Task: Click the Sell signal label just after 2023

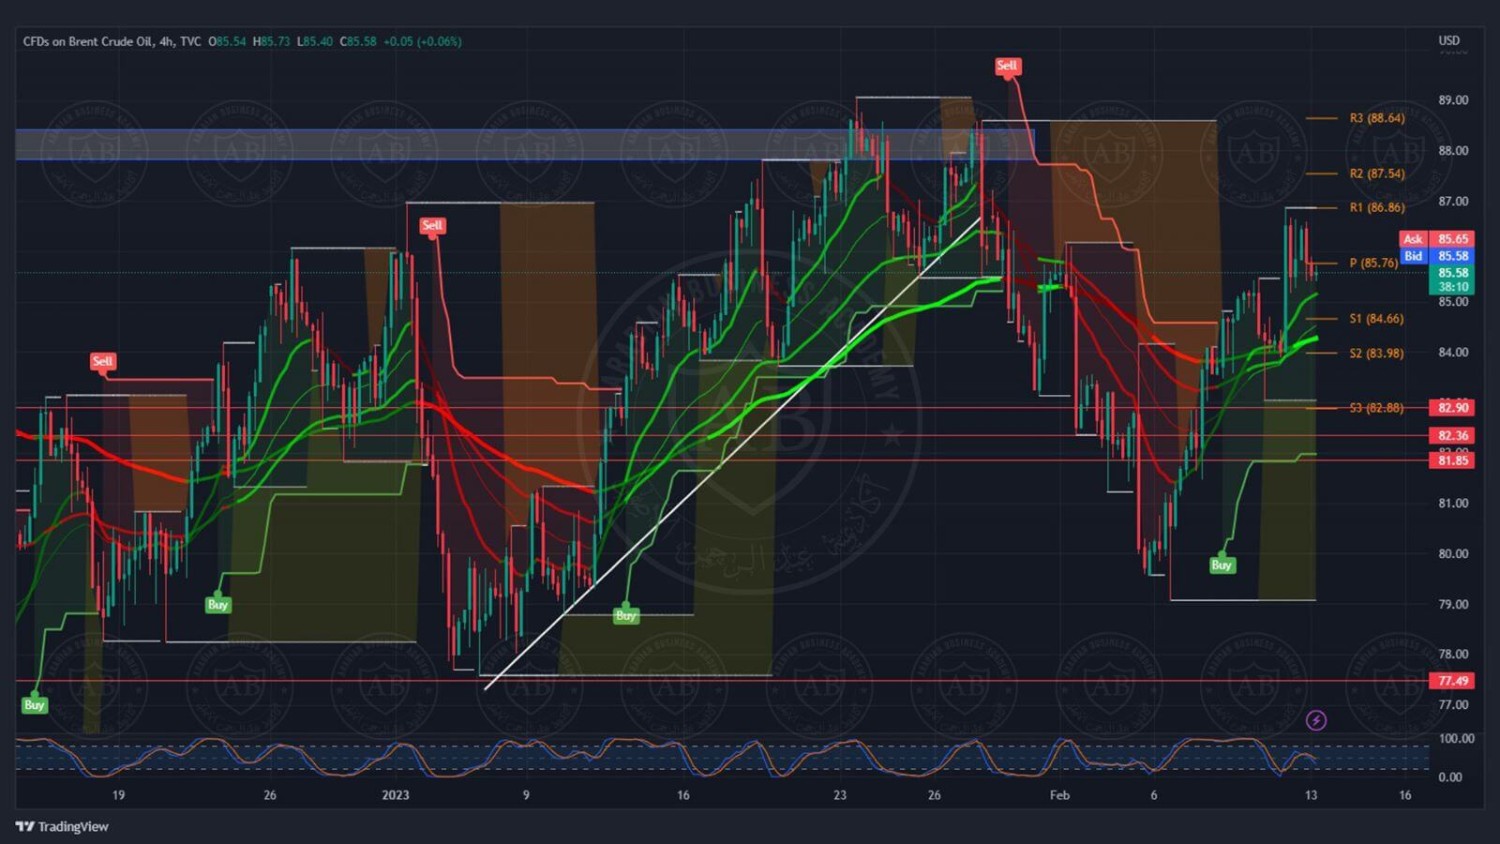Action: click(x=432, y=226)
